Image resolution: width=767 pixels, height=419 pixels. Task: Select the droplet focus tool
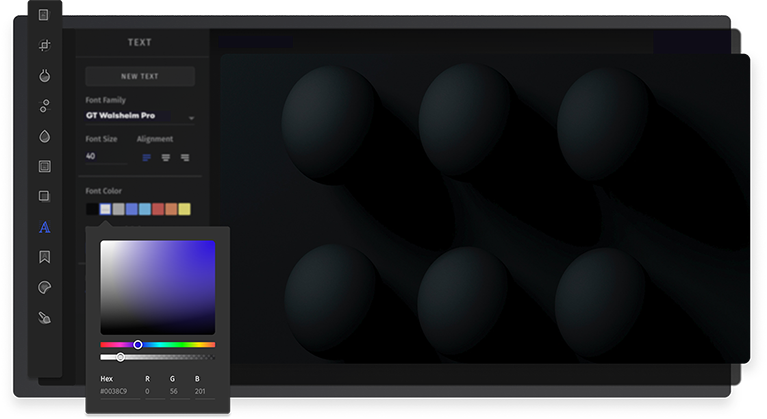[x=45, y=136]
